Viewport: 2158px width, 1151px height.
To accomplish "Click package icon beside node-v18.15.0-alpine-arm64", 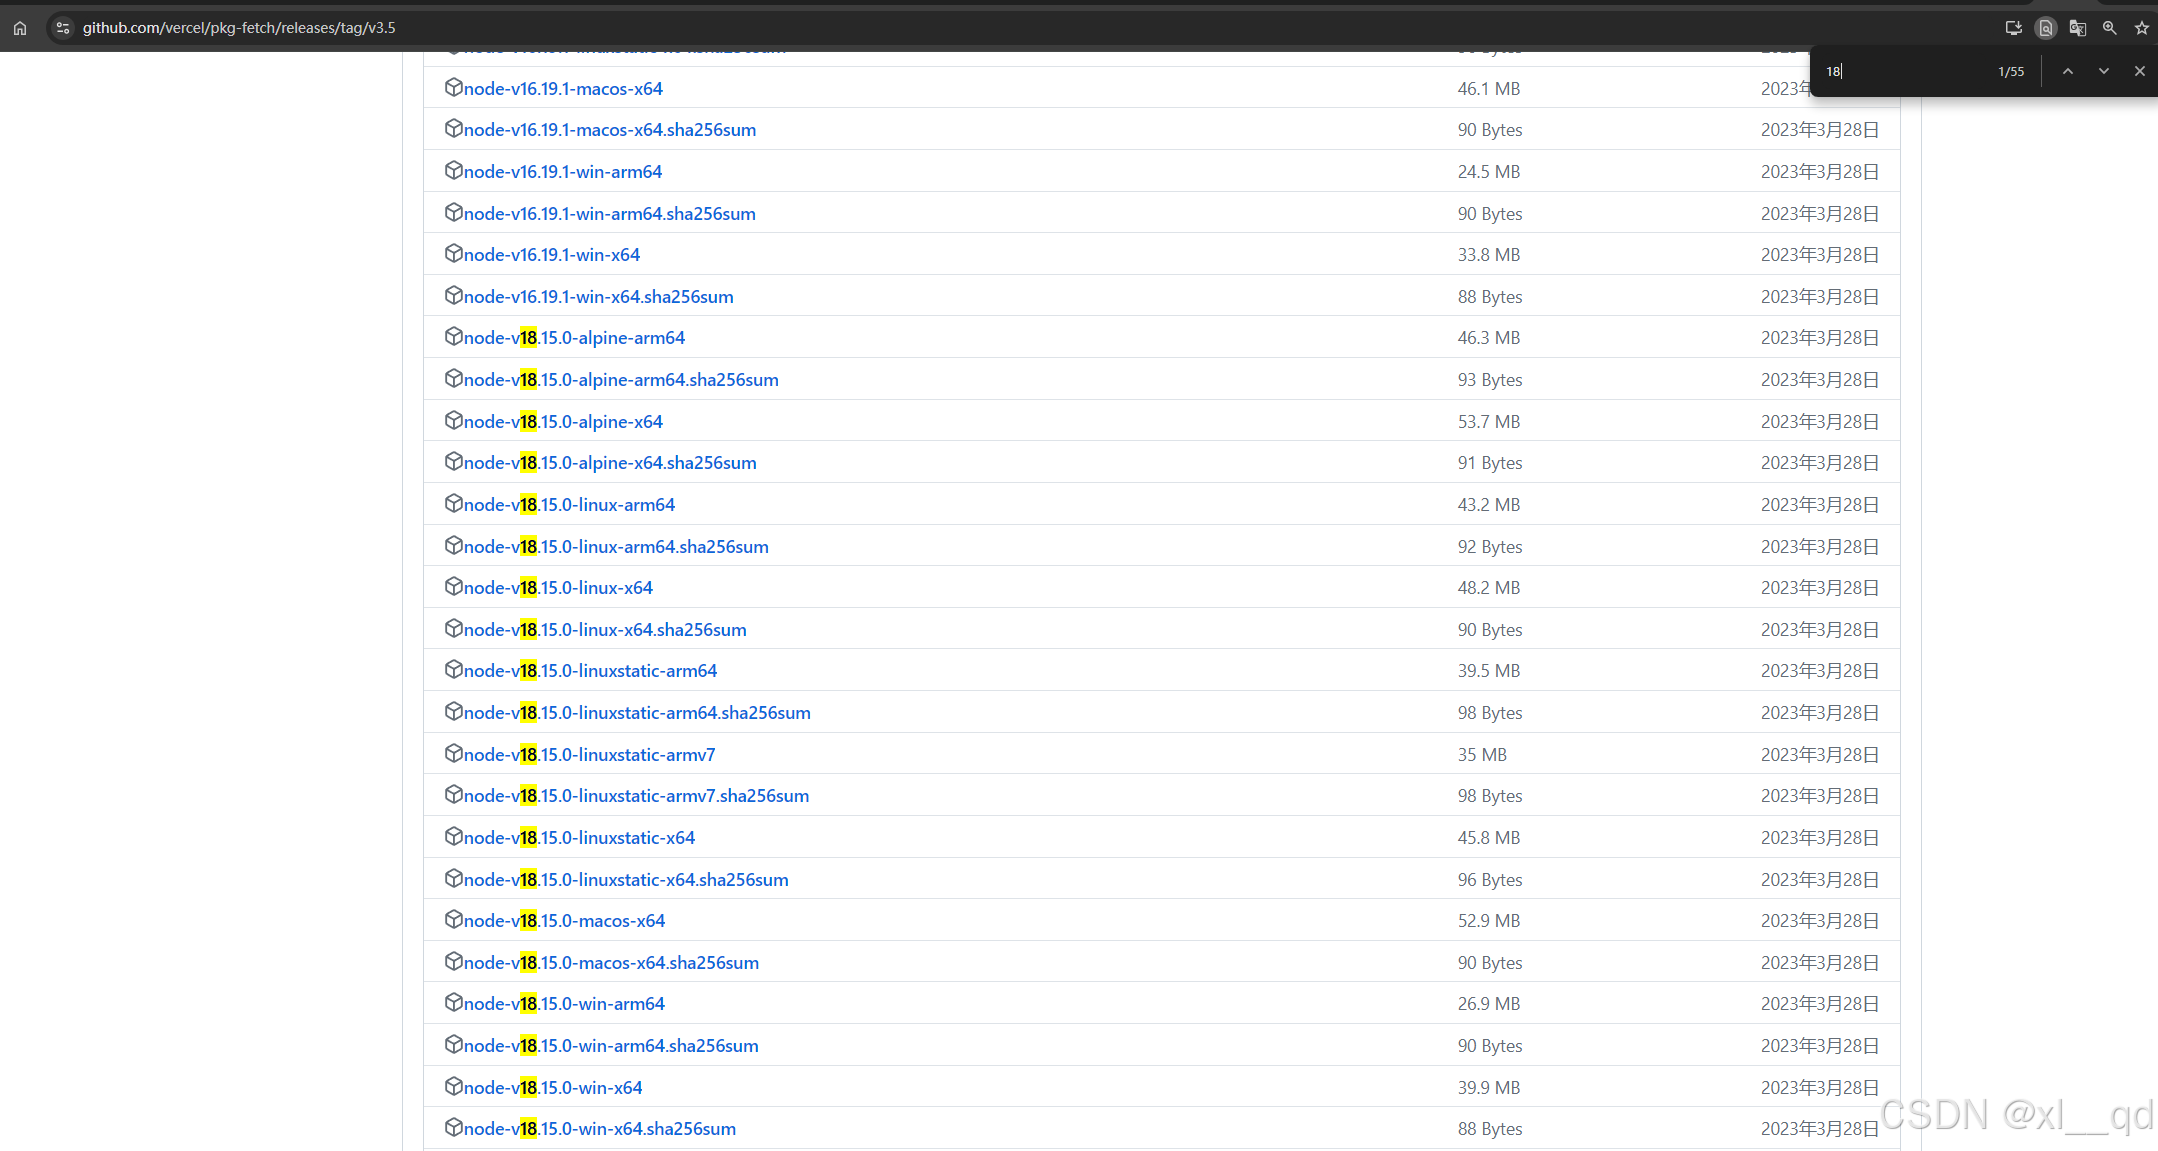I will tap(454, 337).
